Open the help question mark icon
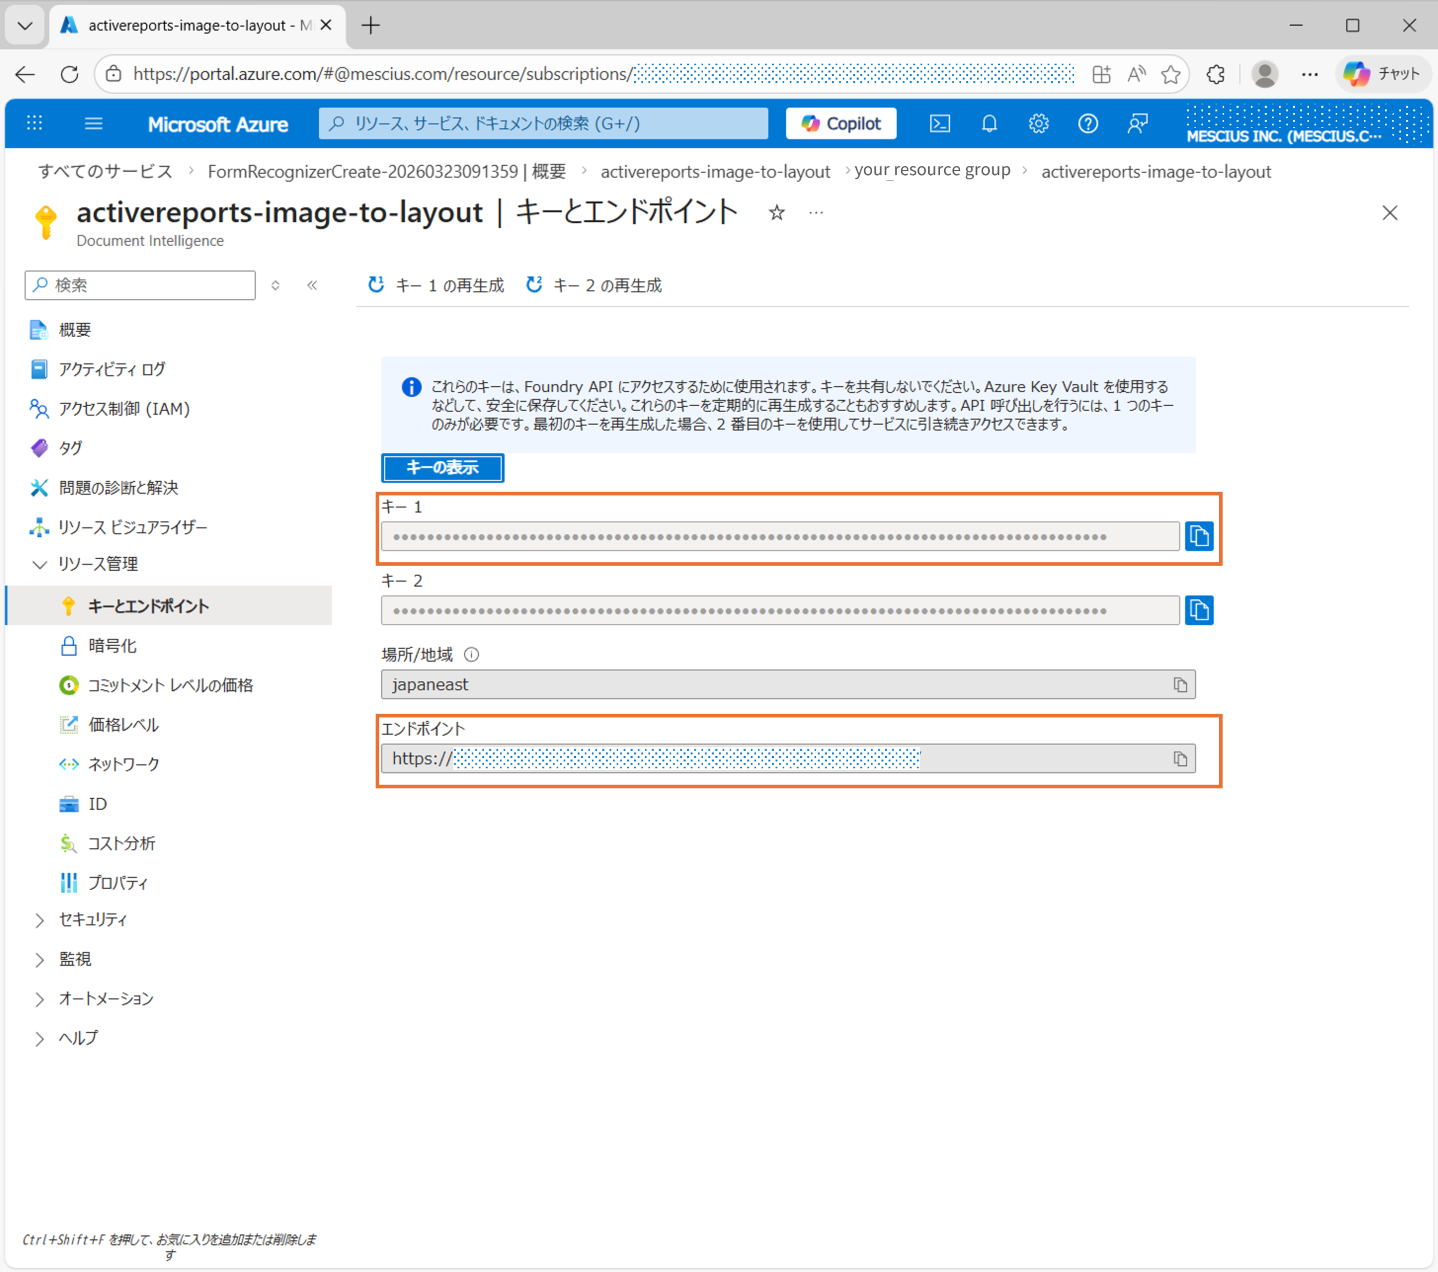This screenshot has height=1272, width=1438. 1088,123
